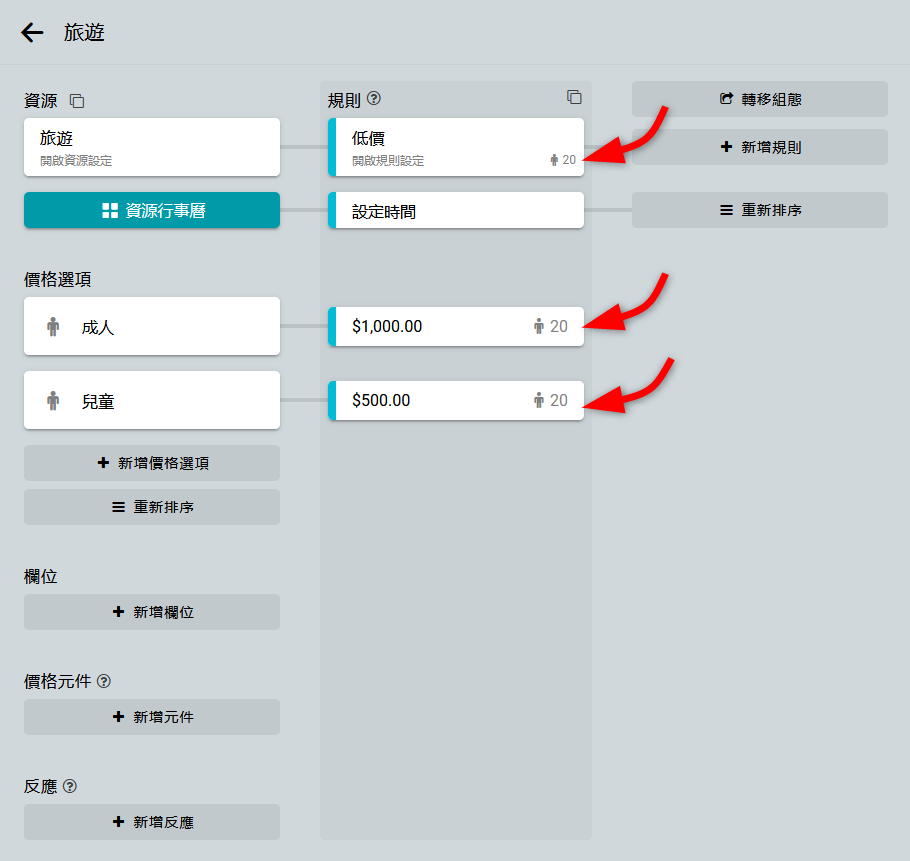Click the person icon in 成人 card
This screenshot has height=861, width=910.
click(53, 326)
